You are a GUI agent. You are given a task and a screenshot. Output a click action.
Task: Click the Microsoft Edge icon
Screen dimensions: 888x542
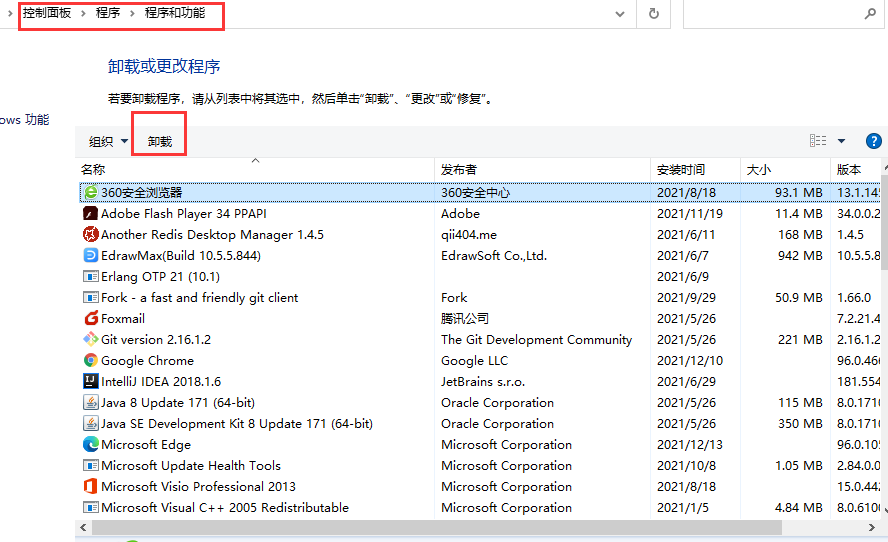[91, 444]
